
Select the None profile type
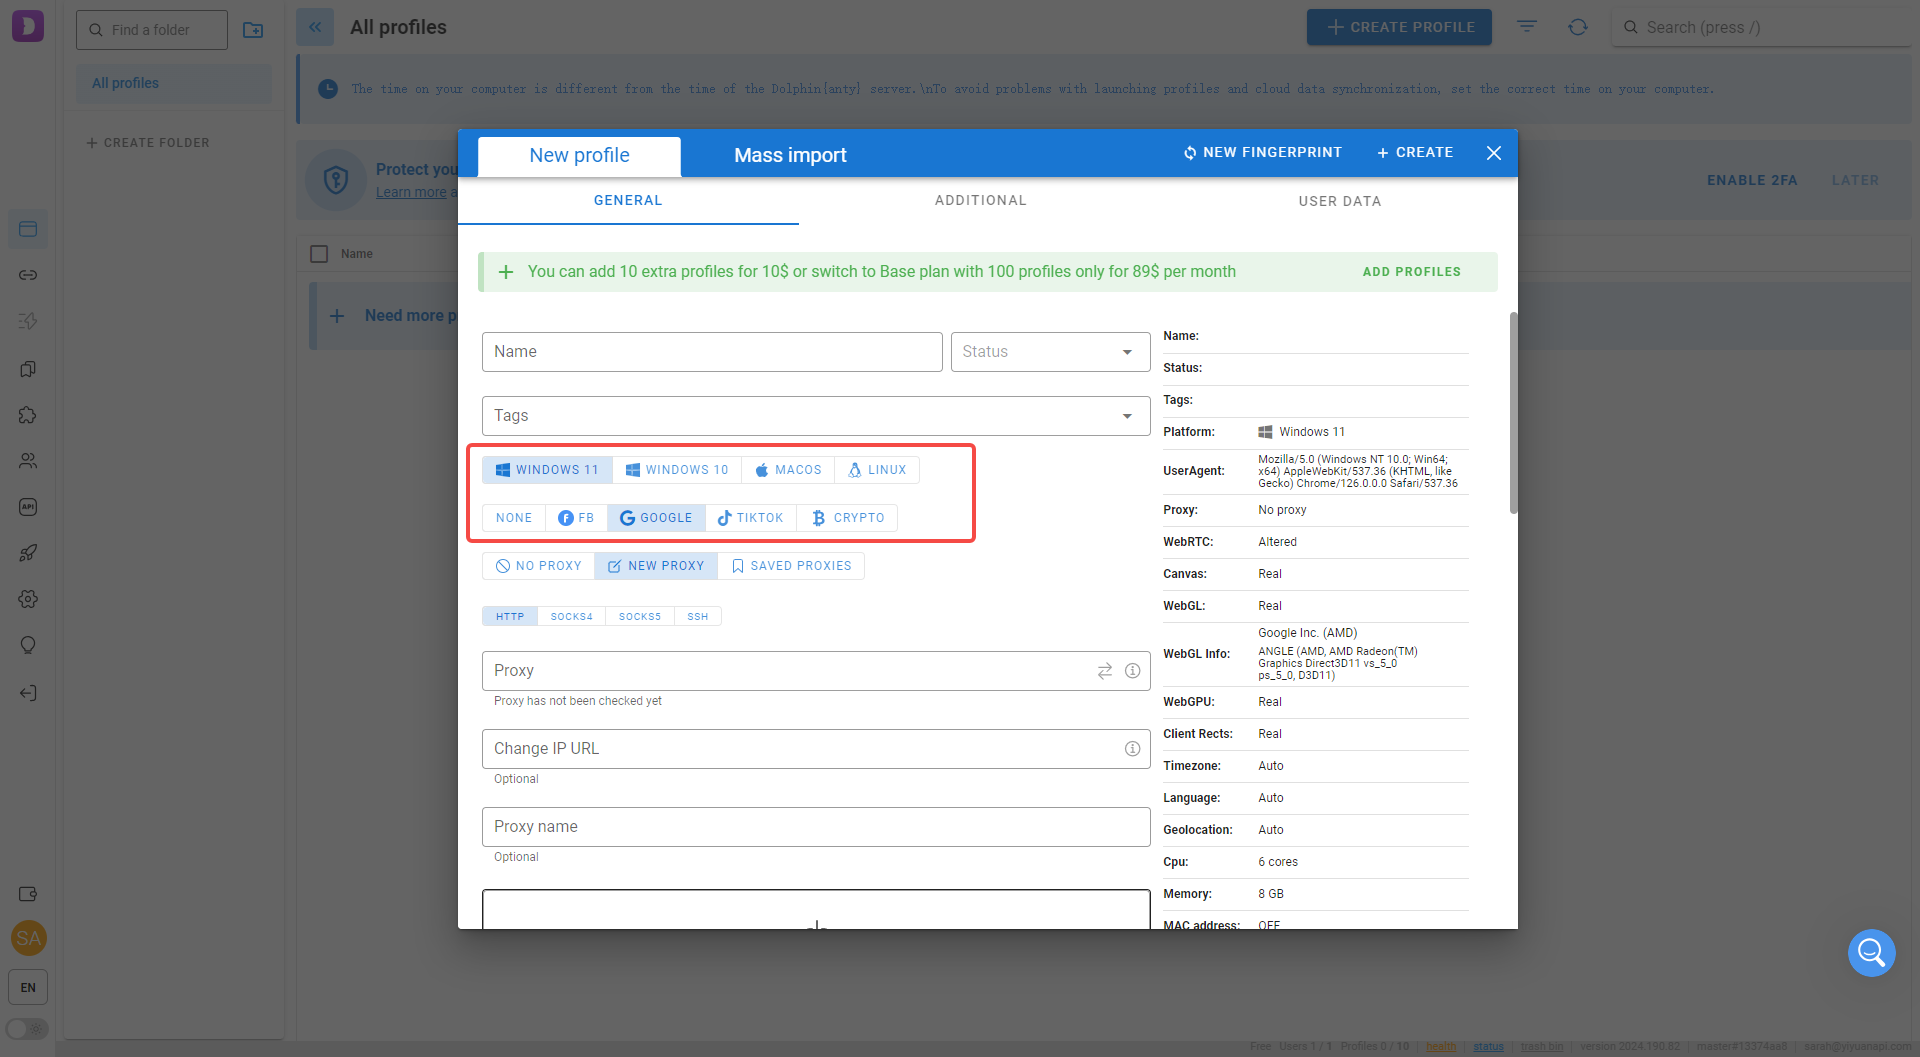coord(514,518)
